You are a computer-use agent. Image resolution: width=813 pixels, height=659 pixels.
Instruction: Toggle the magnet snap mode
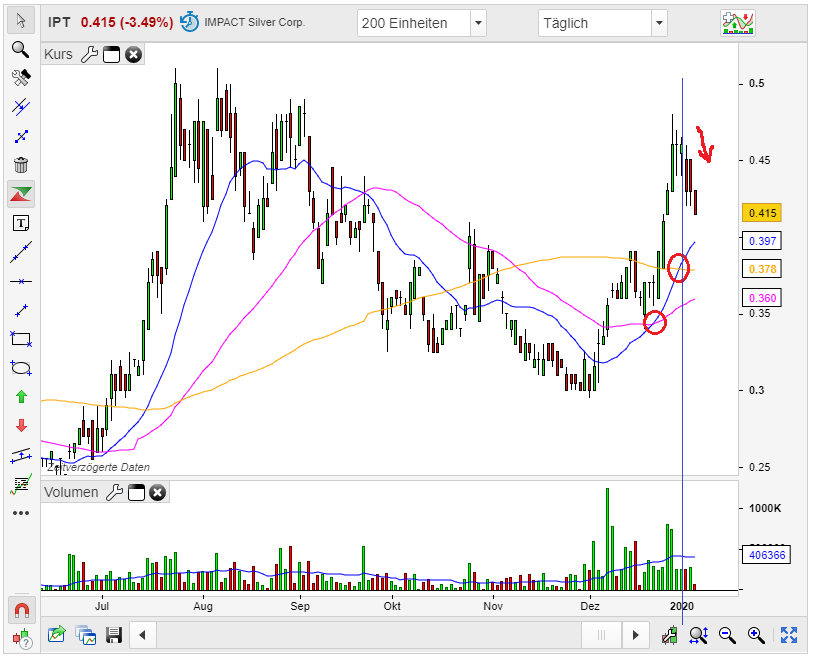click(x=21, y=610)
